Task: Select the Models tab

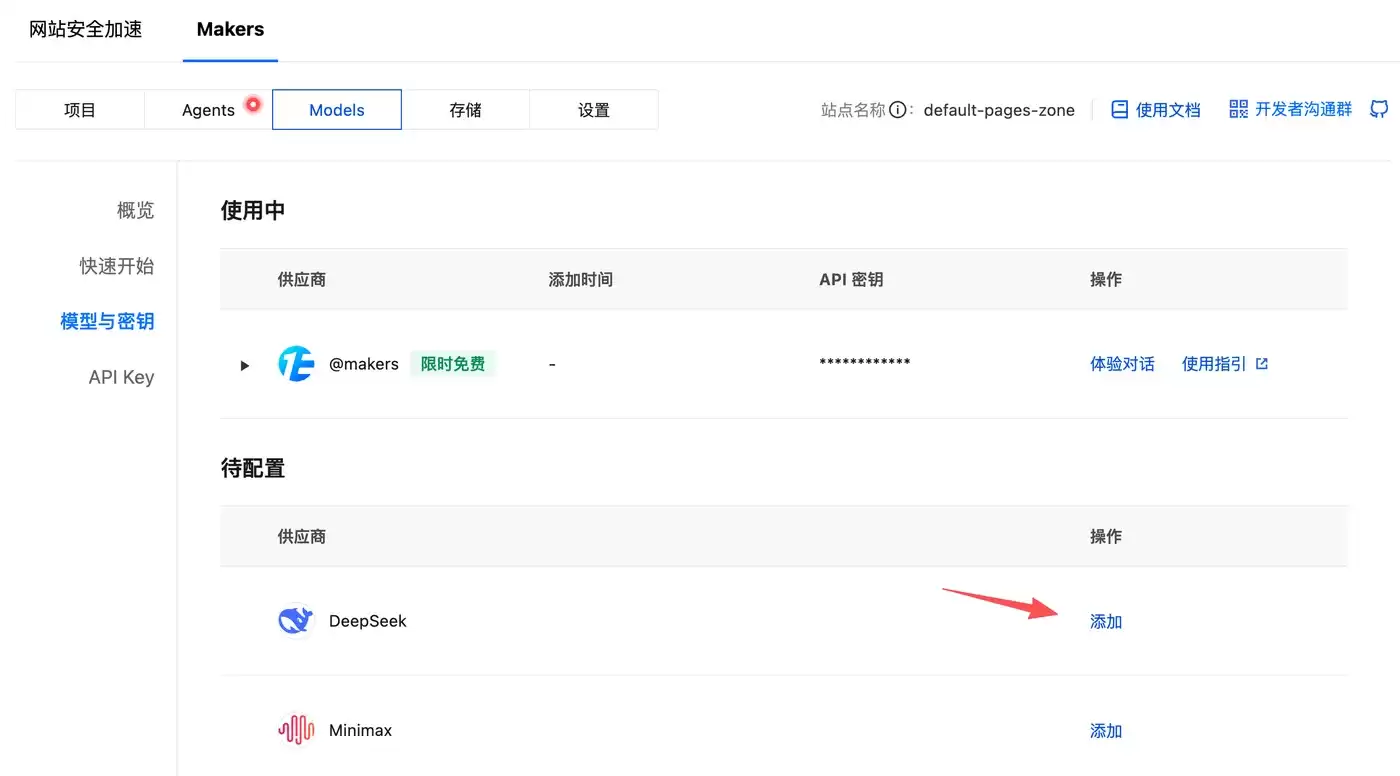Action: (x=337, y=110)
